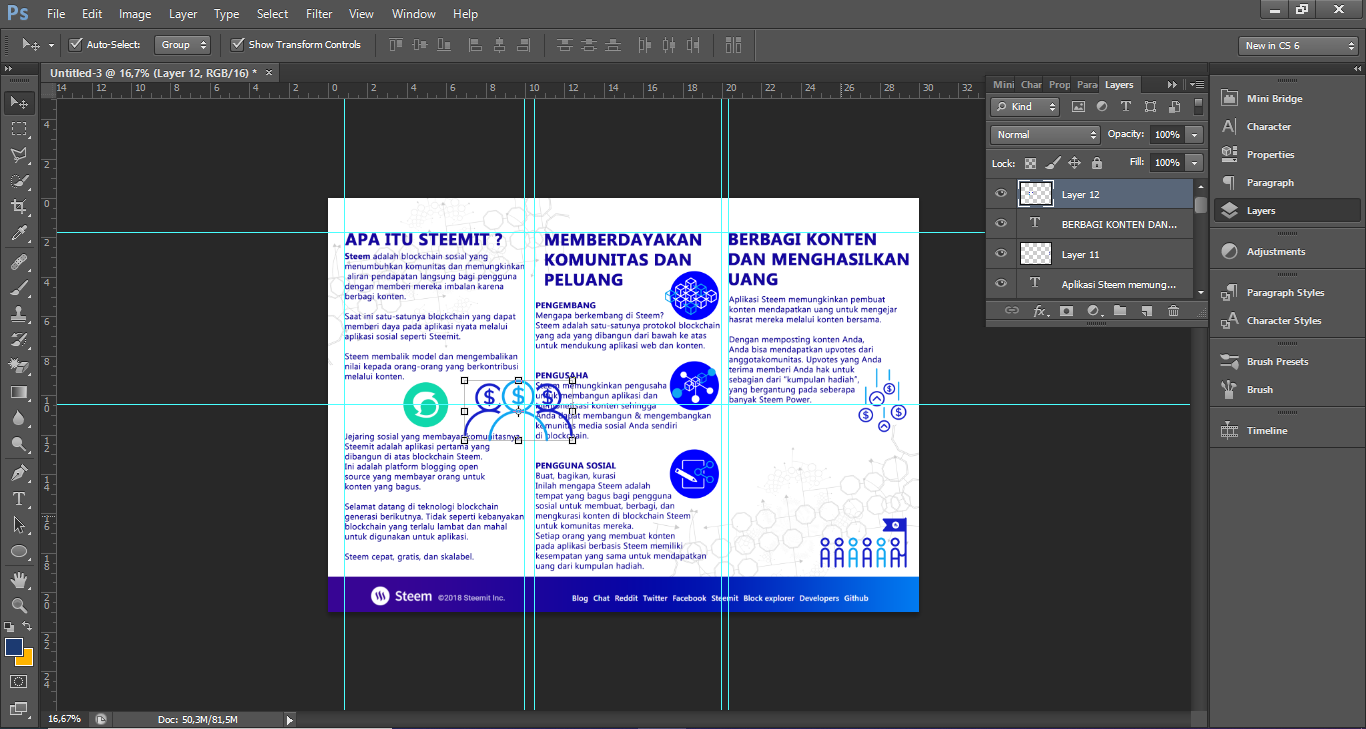Viewport: 1366px width, 729px height.
Task: Select the Blur tool
Action: (x=19, y=418)
